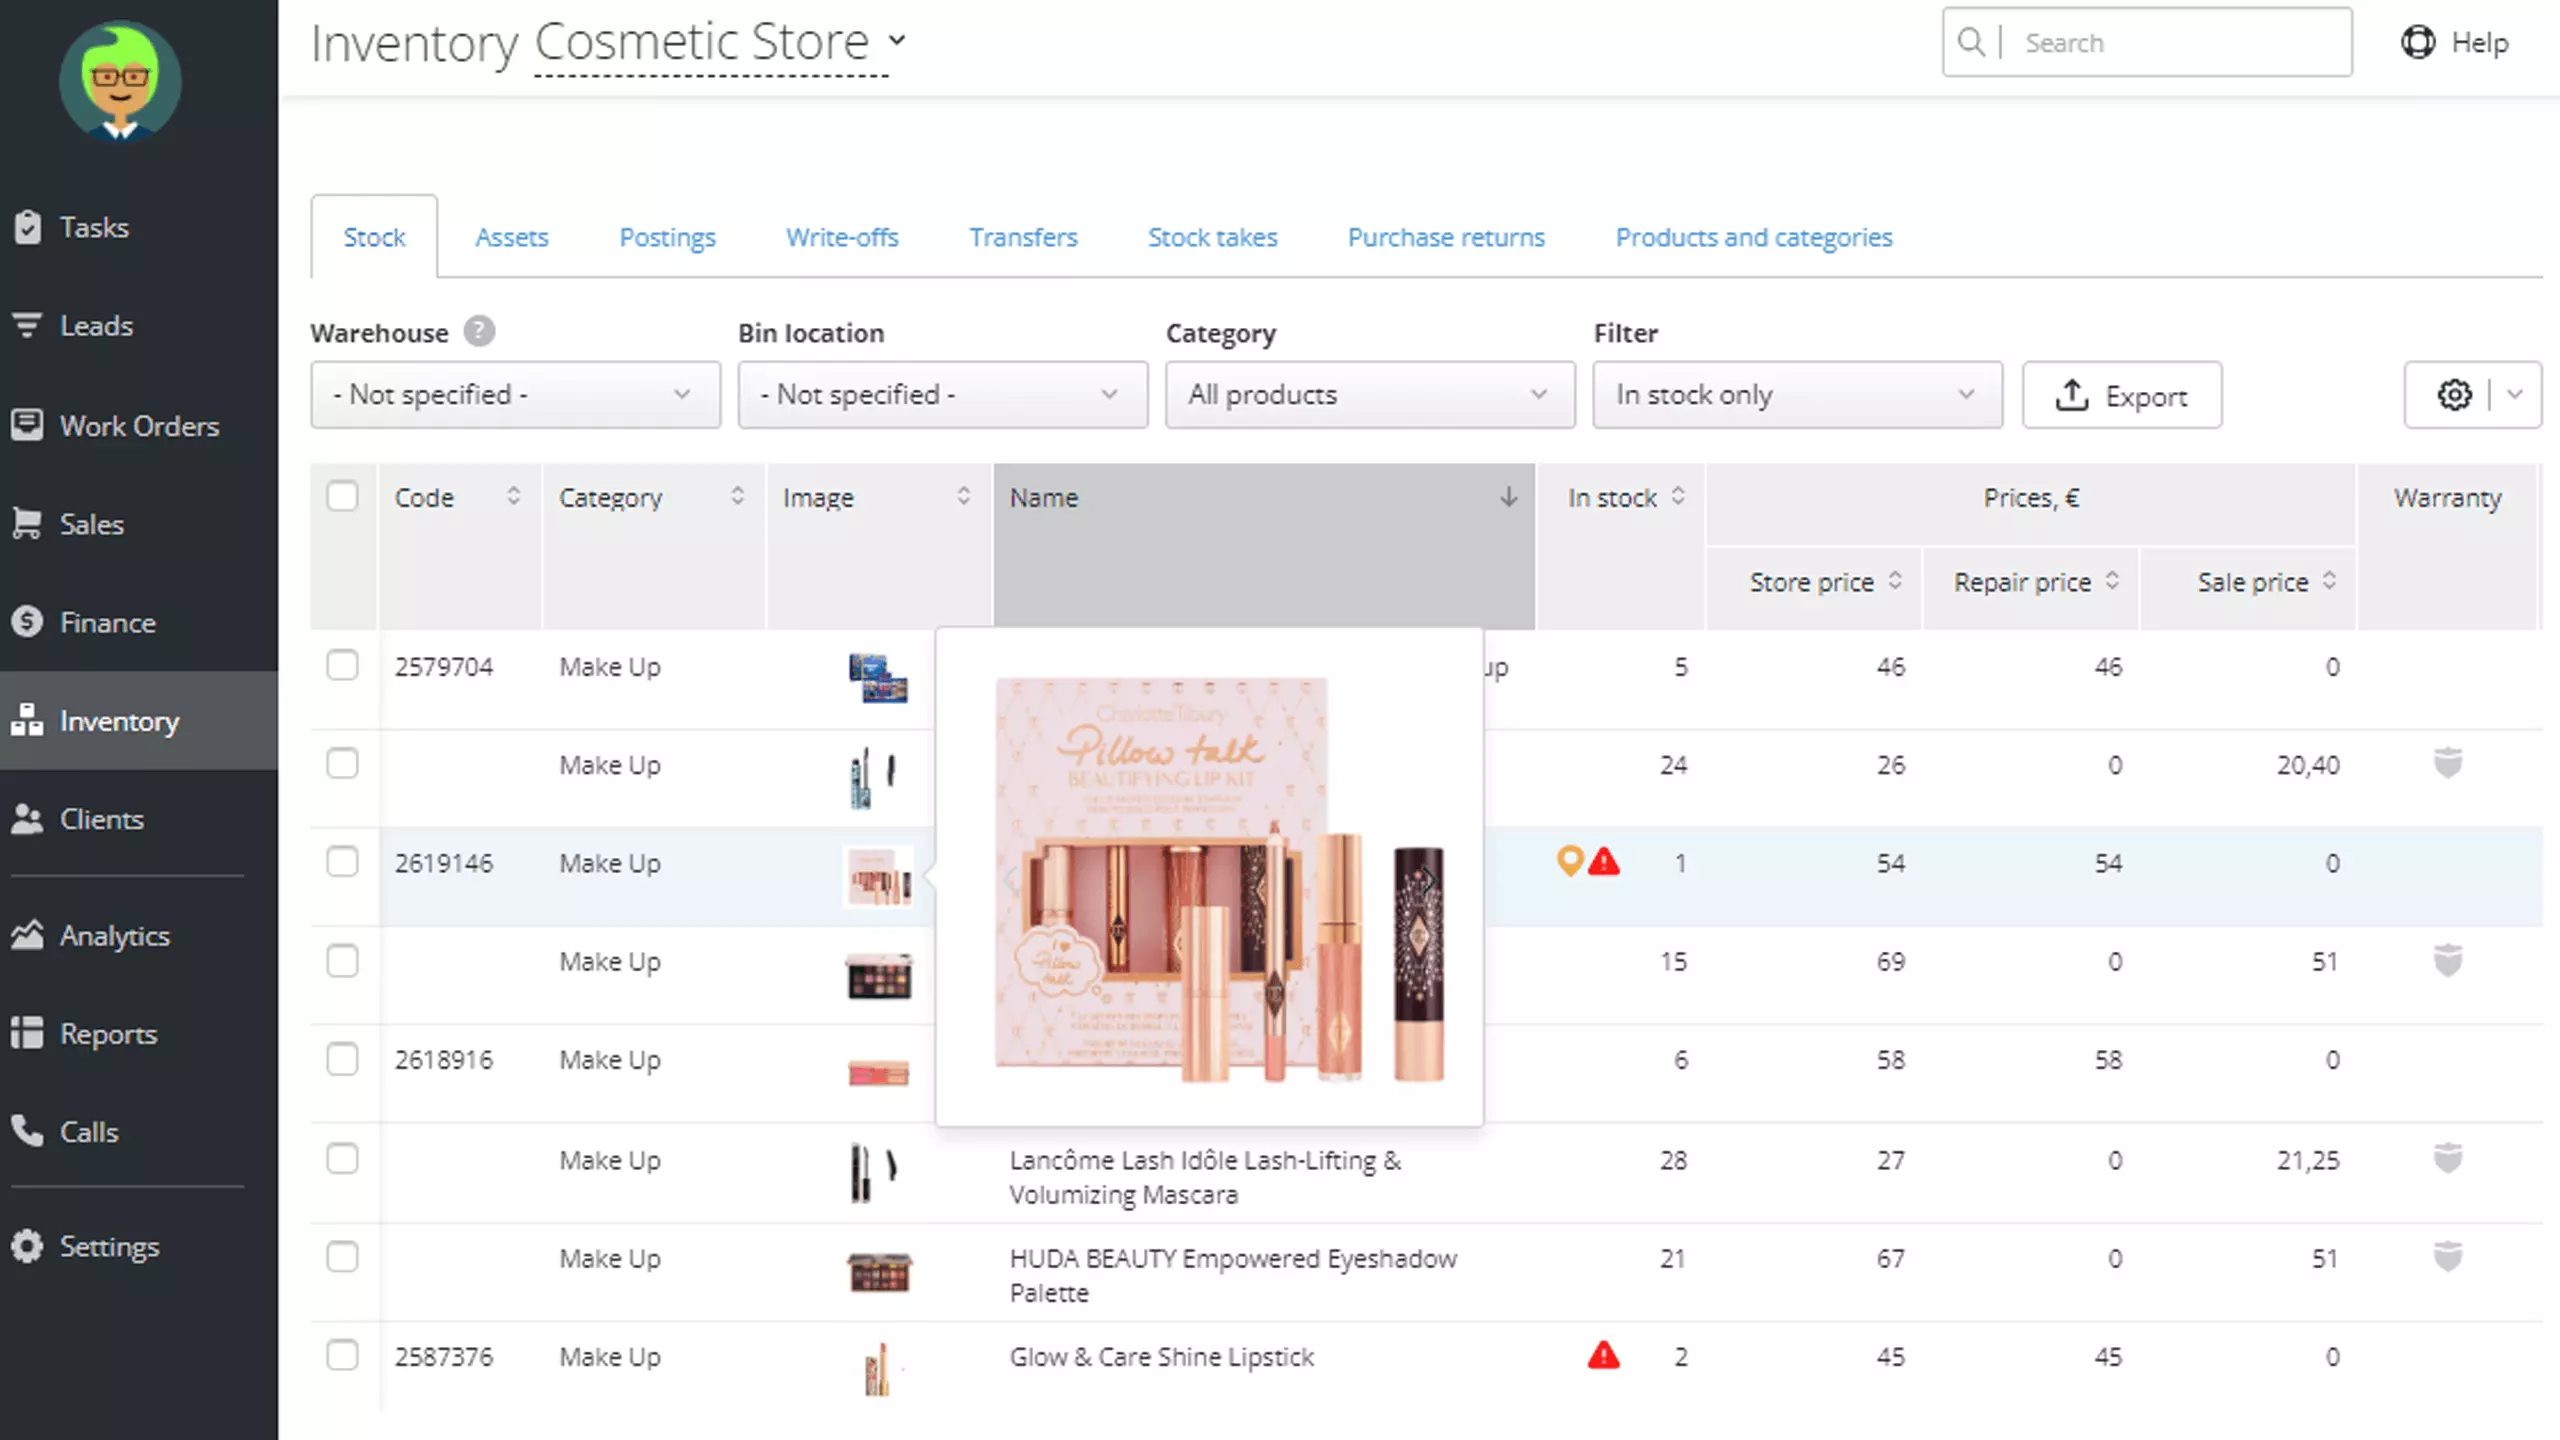Click the orange location pin icon

coord(1570,861)
